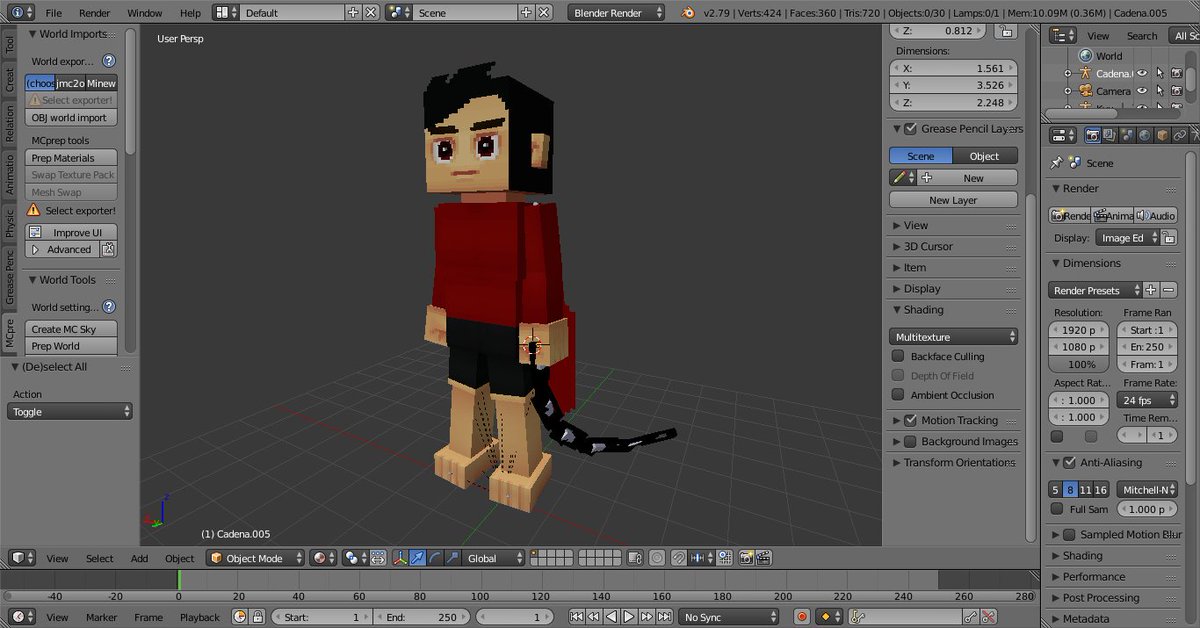This screenshot has height=628, width=1200.
Task: Open the Global orientation dropdown
Action: point(494,558)
